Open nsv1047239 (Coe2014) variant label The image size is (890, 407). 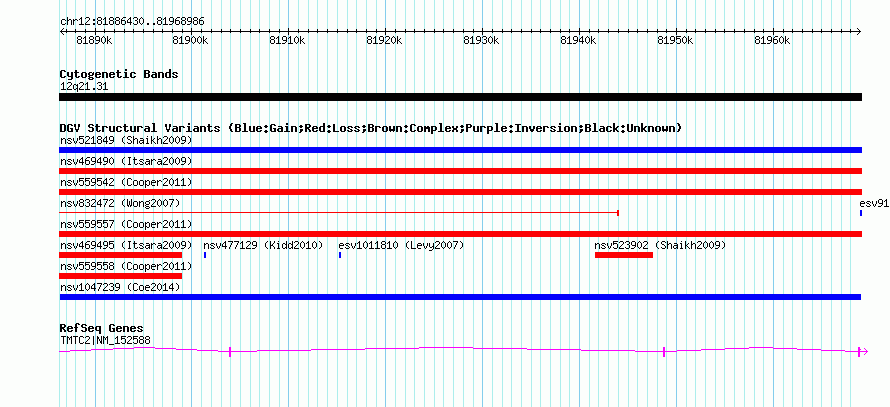click(120, 287)
